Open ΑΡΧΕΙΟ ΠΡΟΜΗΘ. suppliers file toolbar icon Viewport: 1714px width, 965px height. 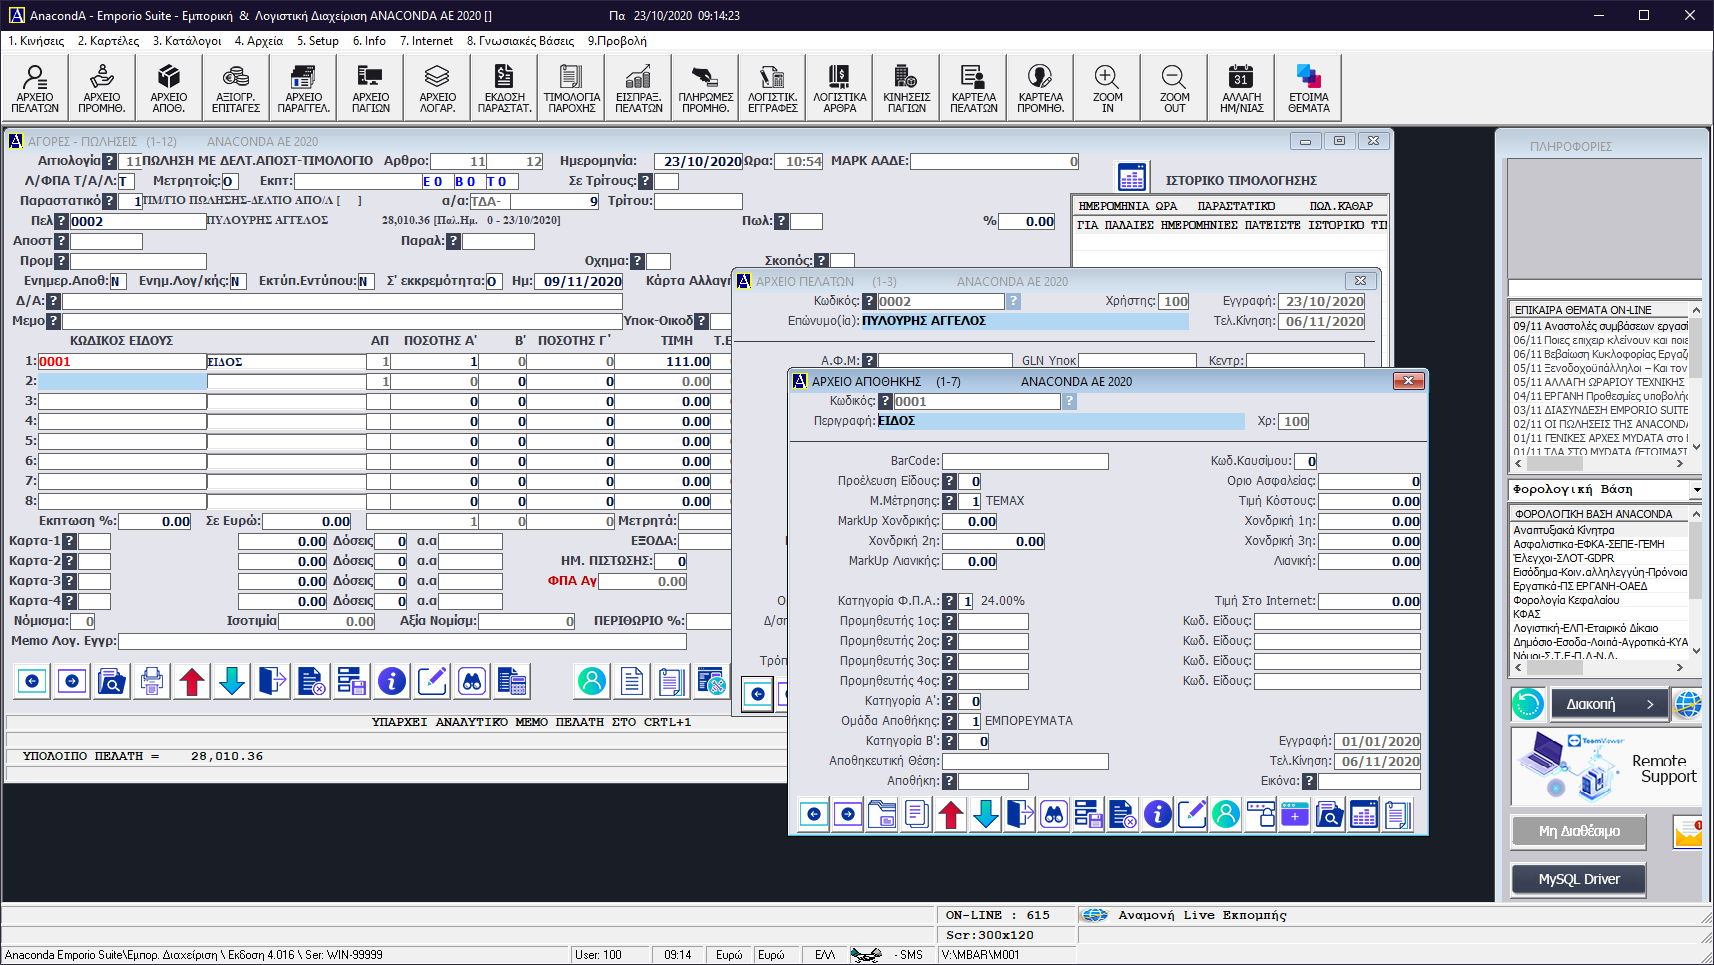click(x=102, y=88)
